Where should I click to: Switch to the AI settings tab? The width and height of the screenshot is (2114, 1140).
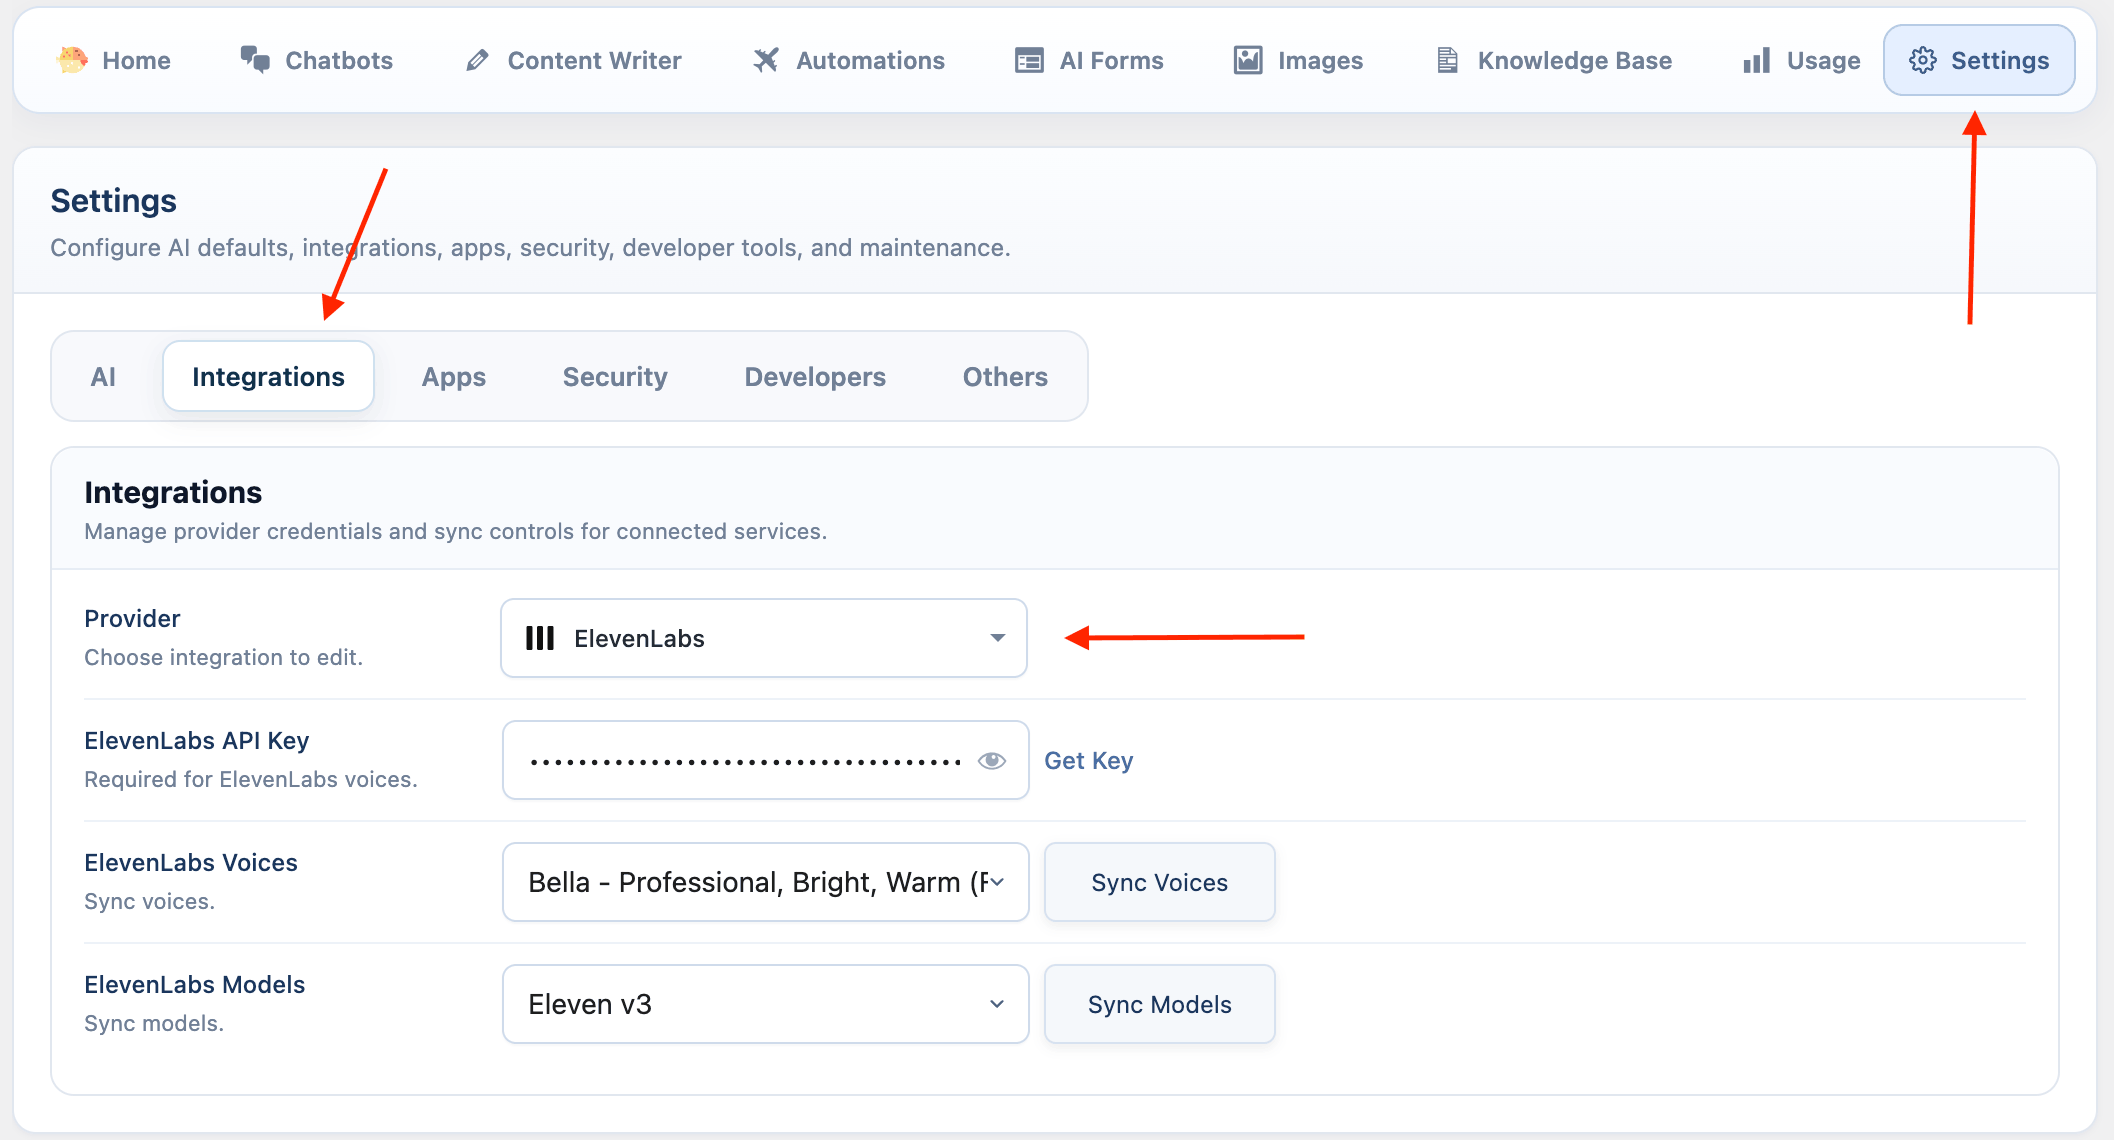103,377
